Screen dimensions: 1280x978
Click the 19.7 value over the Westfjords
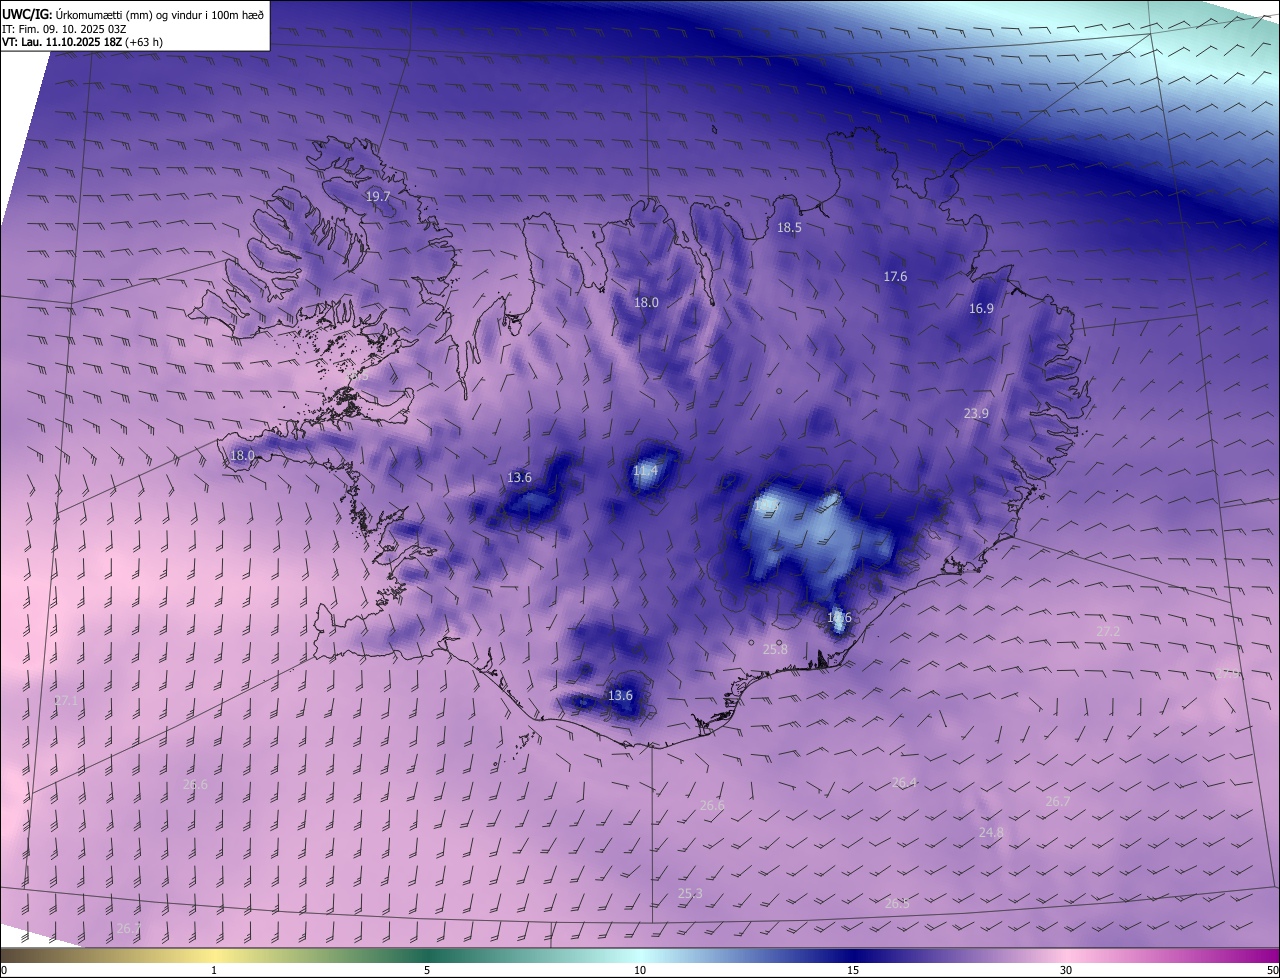[x=378, y=197]
